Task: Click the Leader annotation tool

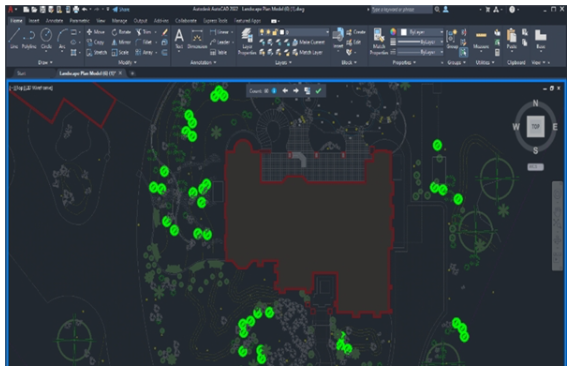Action: [x=220, y=42]
